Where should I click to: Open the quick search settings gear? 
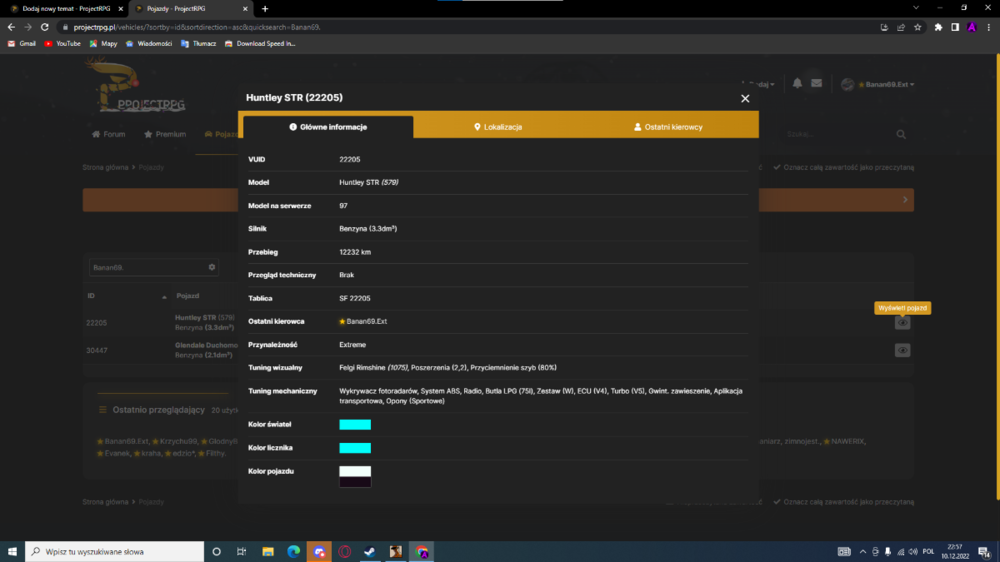click(212, 267)
